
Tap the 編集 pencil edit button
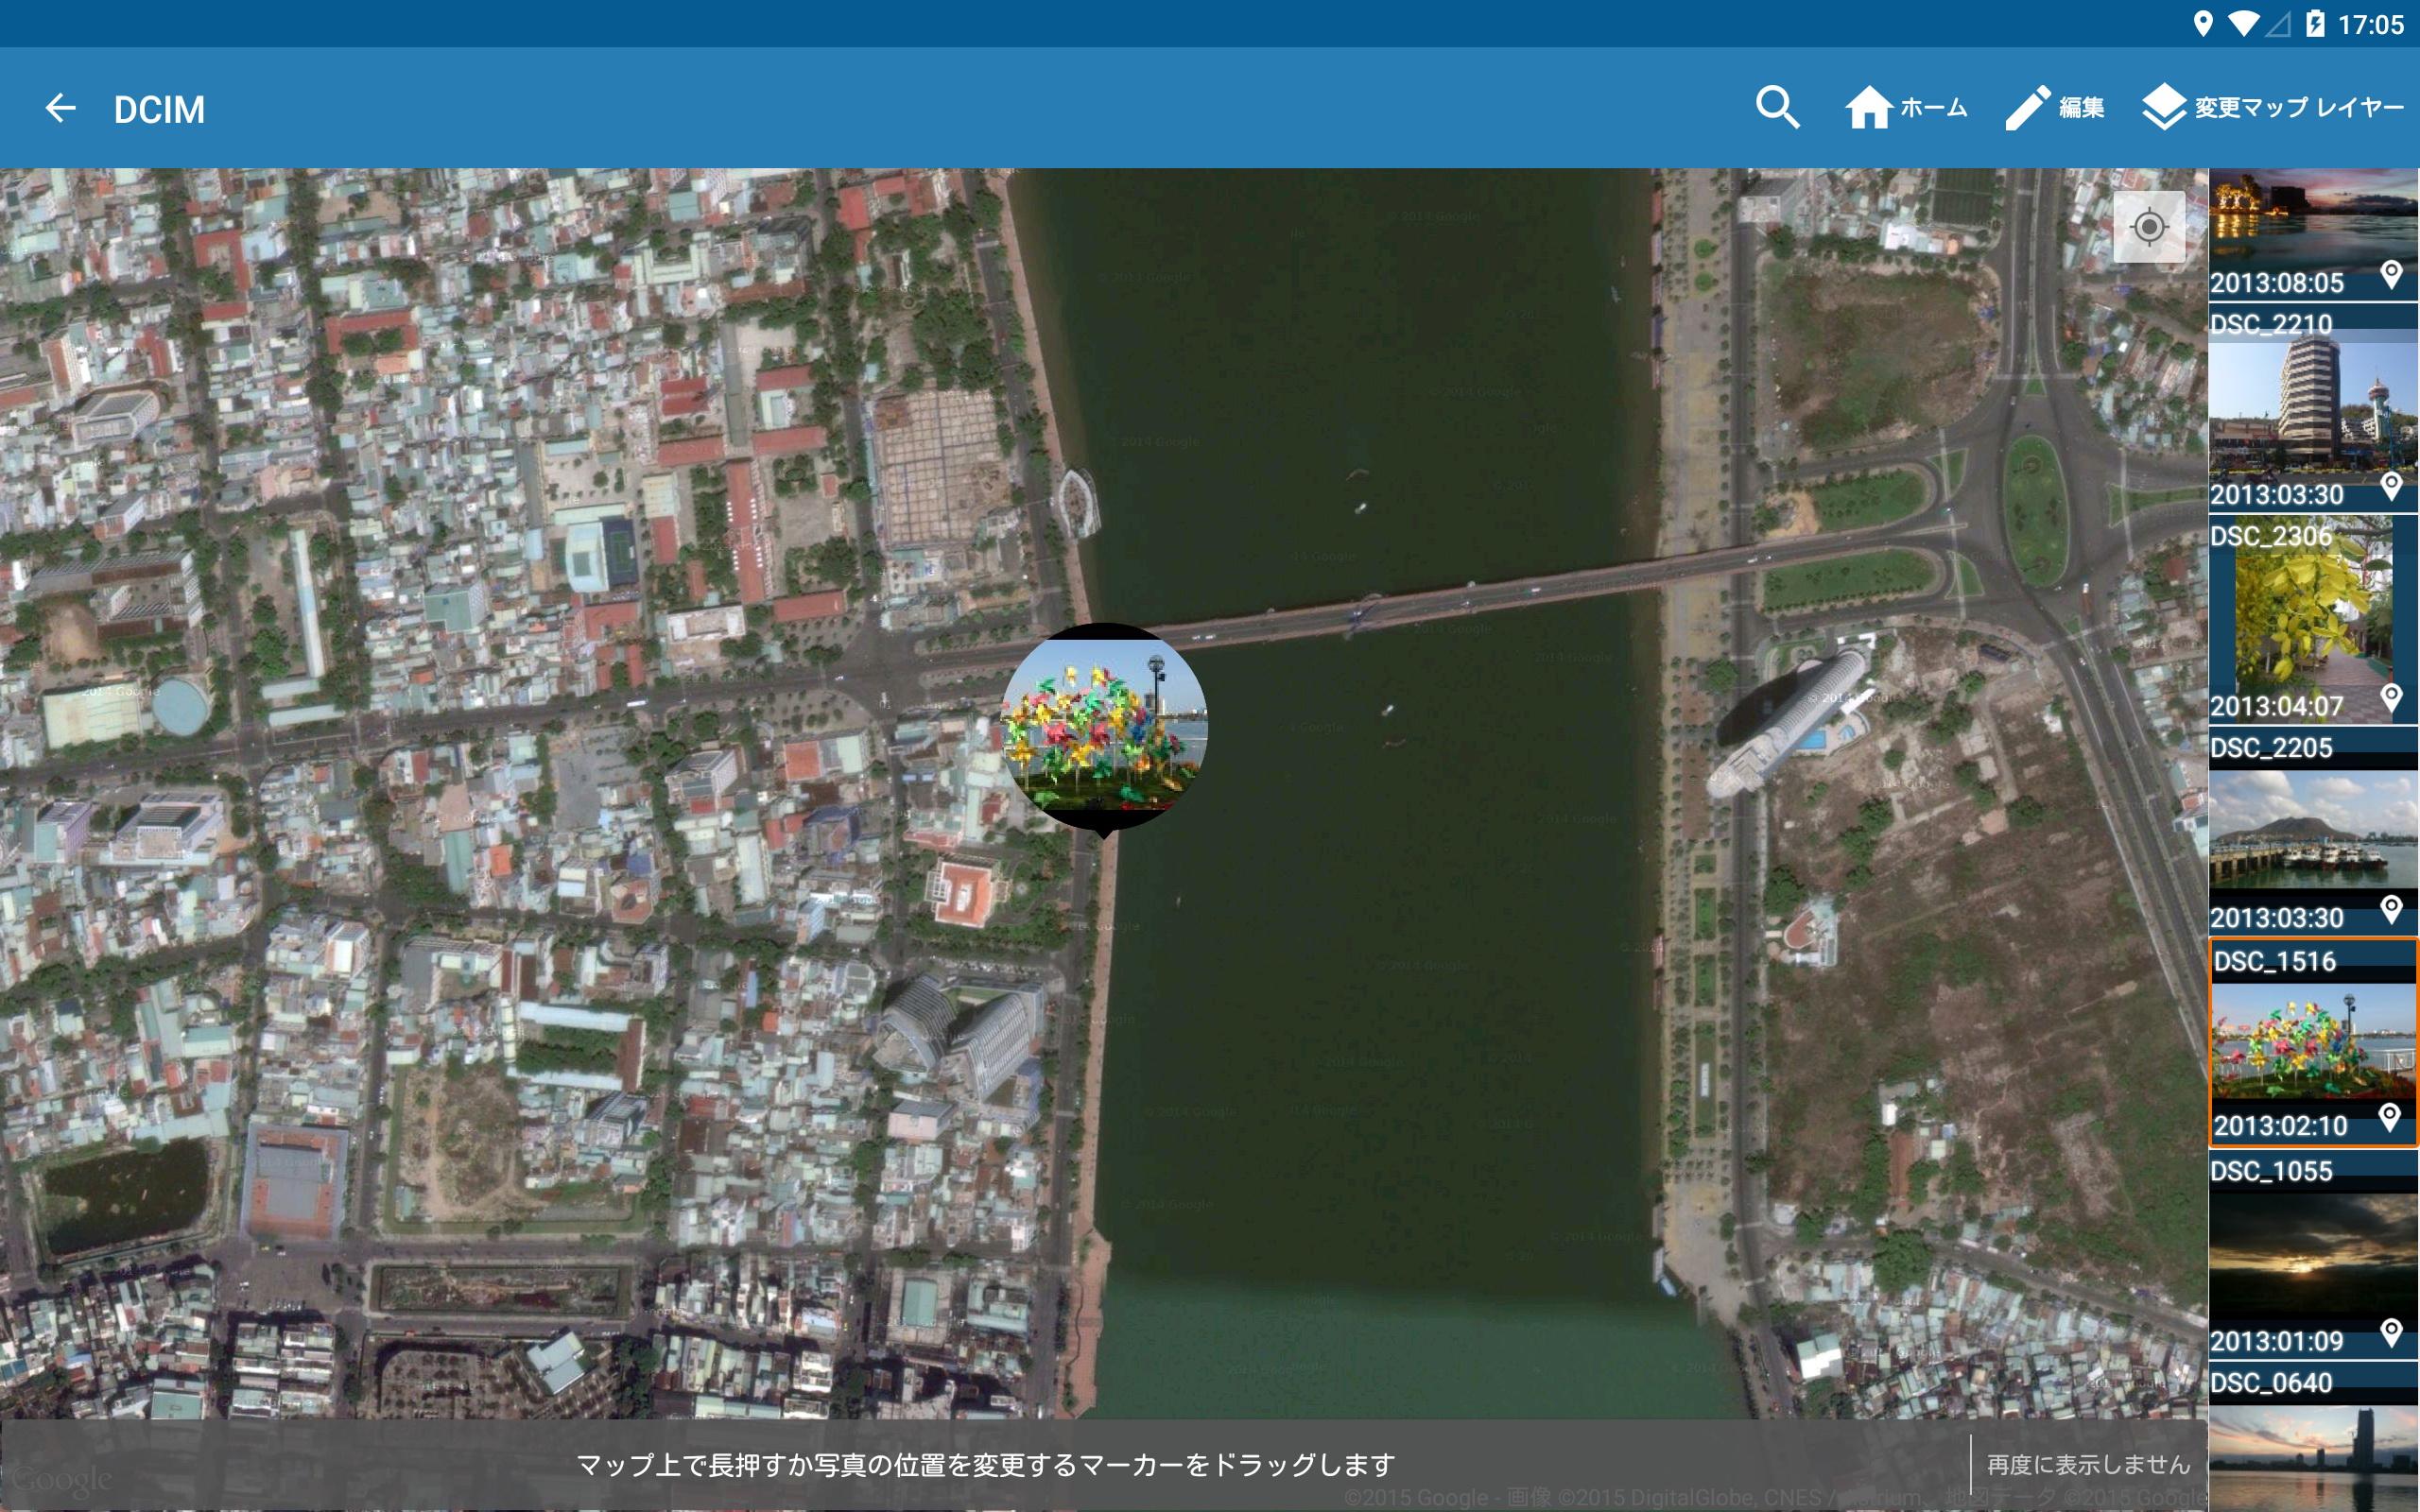pyautogui.click(x=2055, y=107)
